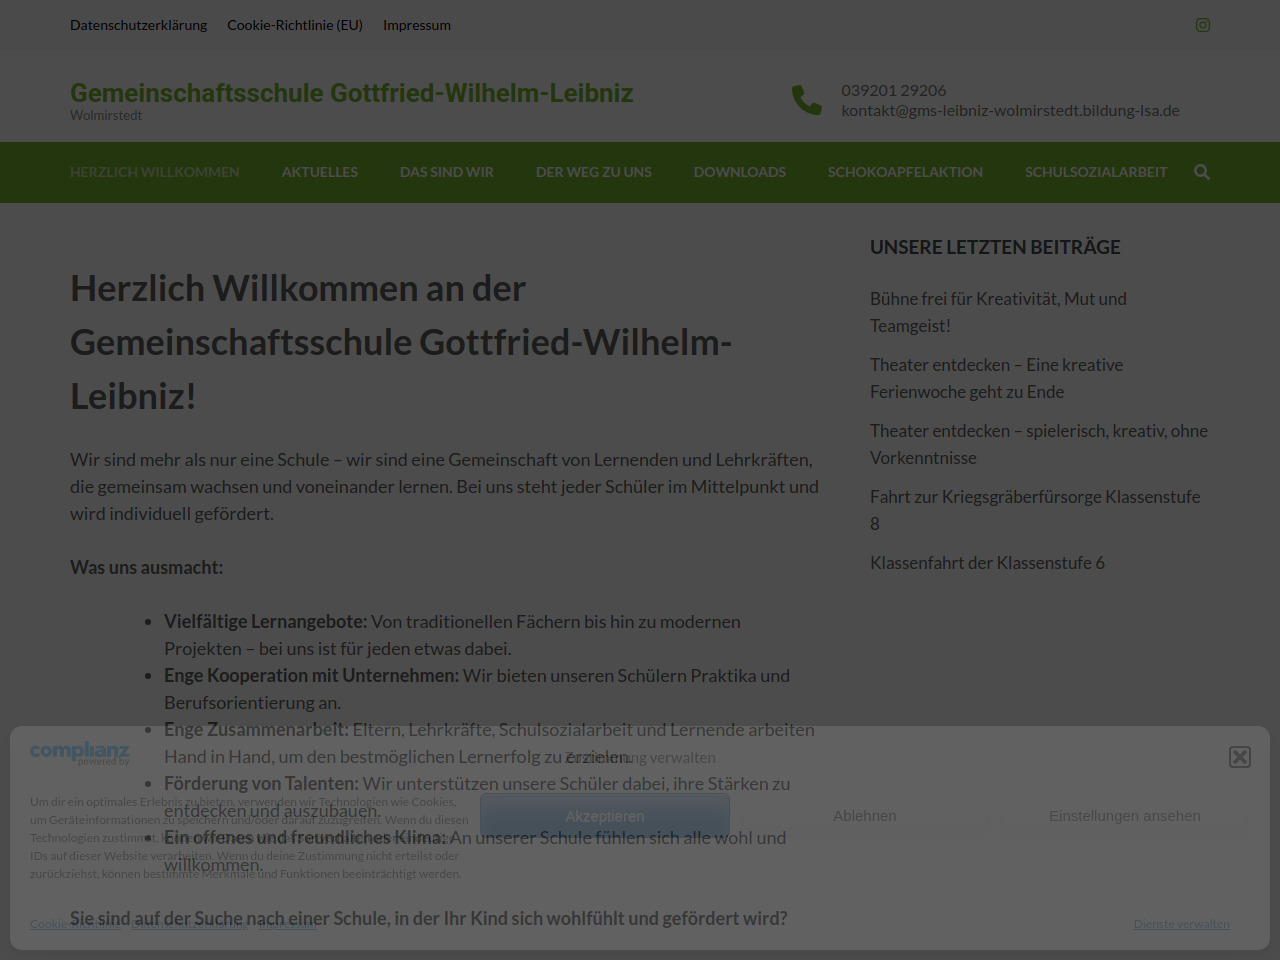Click the Complianz logo in cookie banner

point(80,753)
